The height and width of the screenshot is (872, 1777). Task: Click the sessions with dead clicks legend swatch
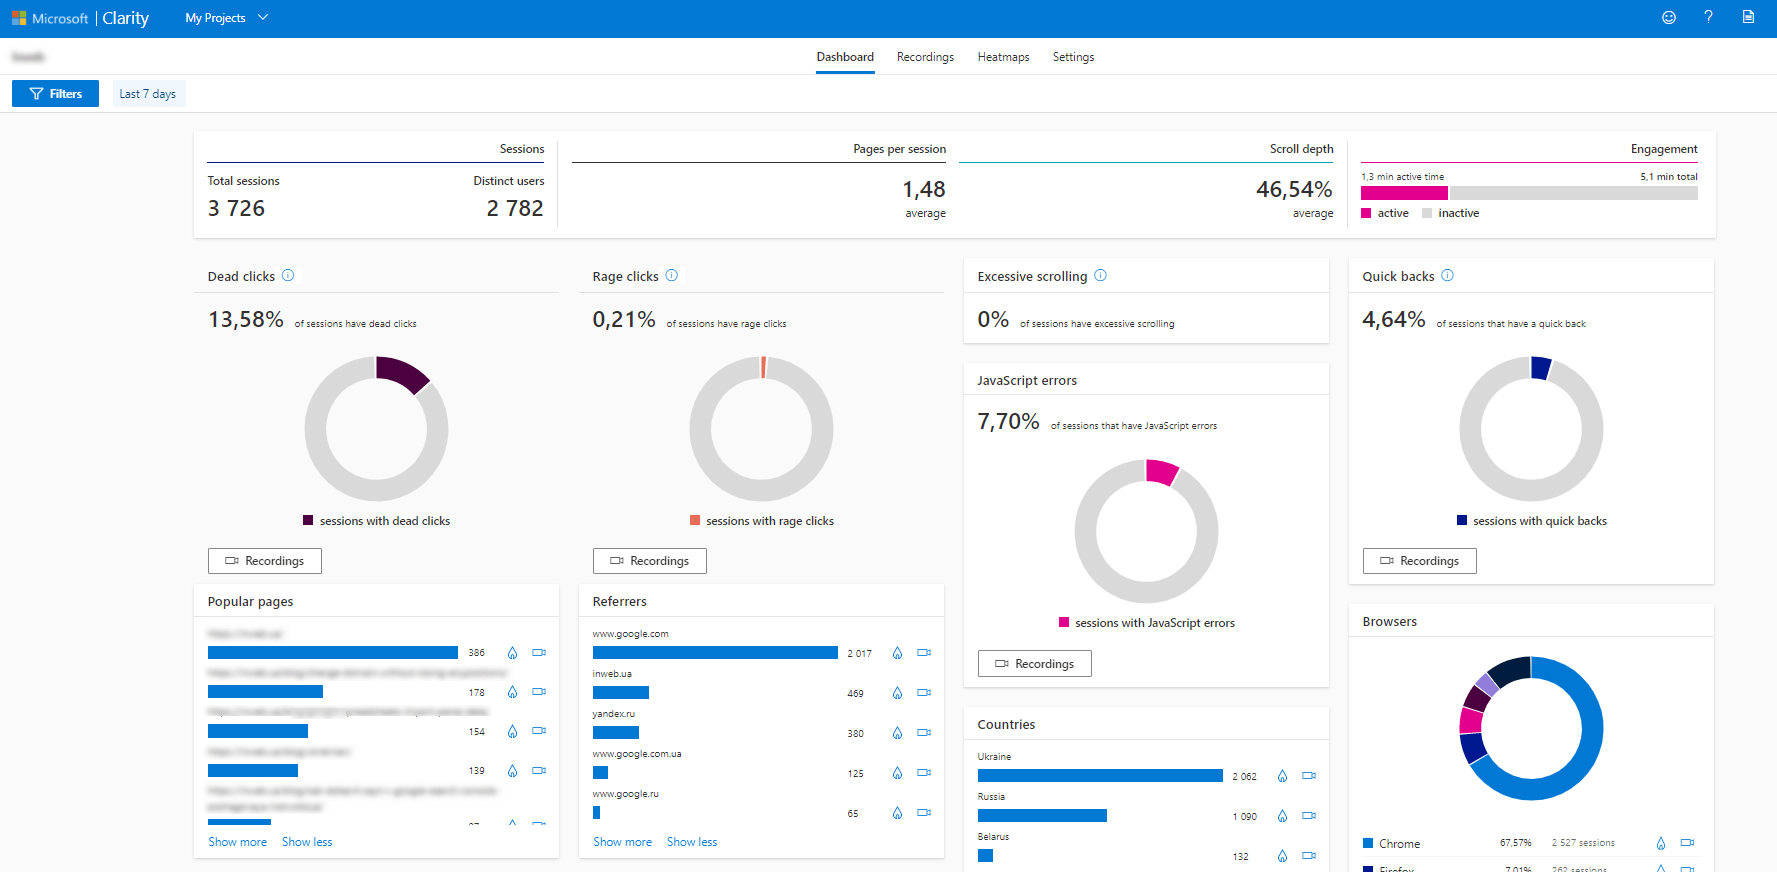click(308, 520)
